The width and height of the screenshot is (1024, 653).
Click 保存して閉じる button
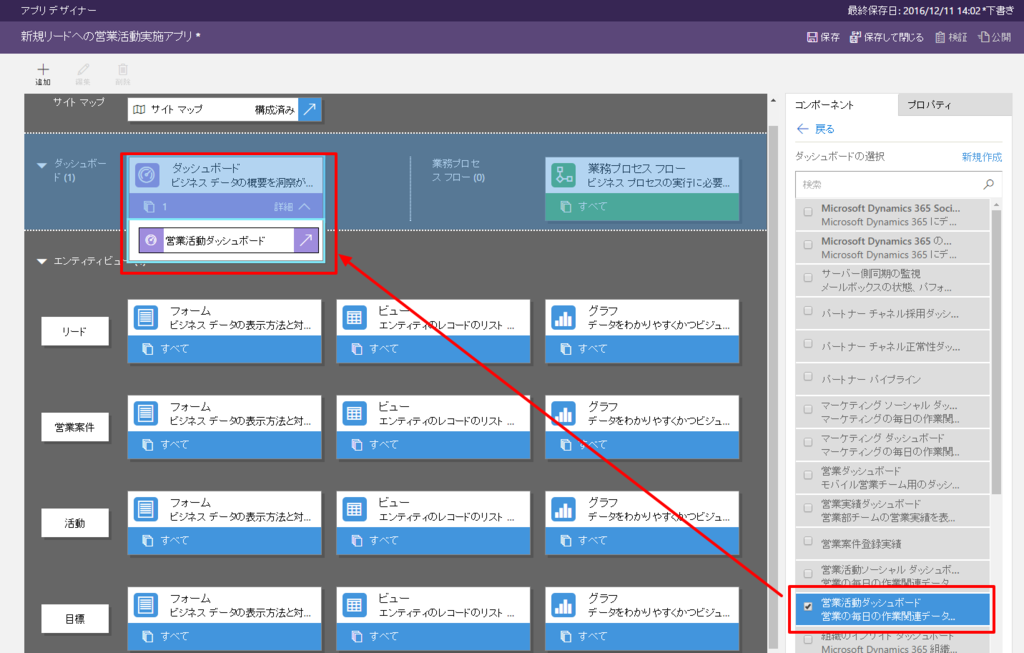(886, 37)
